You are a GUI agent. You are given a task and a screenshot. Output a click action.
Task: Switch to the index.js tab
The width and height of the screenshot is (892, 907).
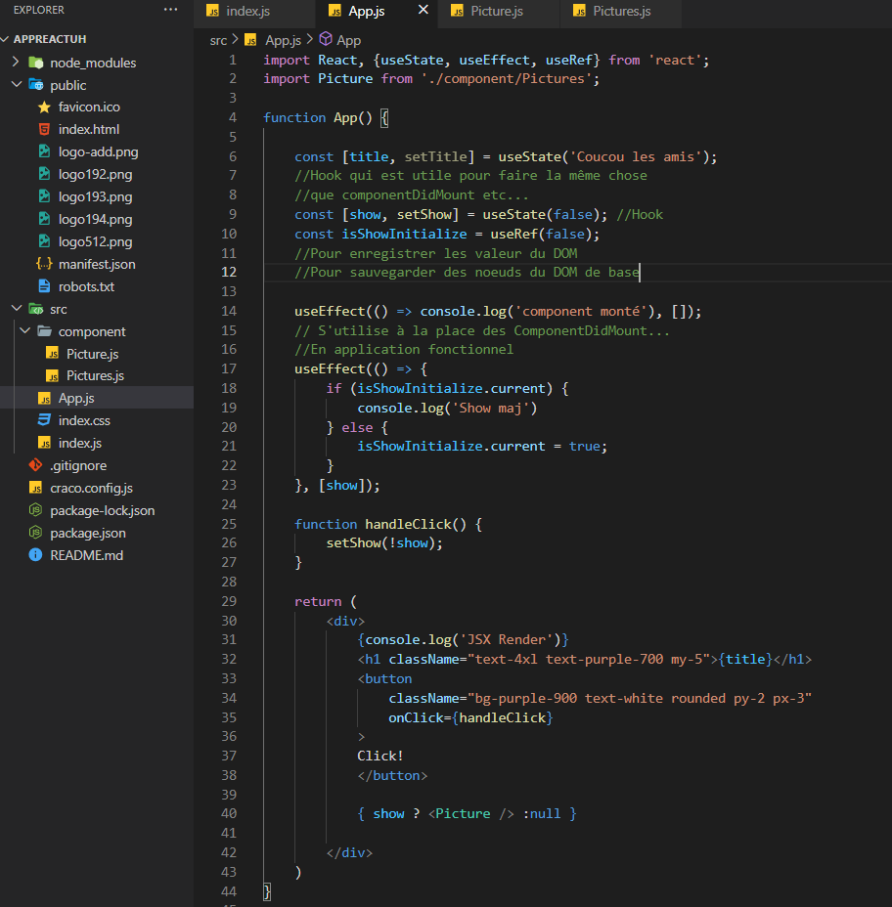(x=255, y=12)
